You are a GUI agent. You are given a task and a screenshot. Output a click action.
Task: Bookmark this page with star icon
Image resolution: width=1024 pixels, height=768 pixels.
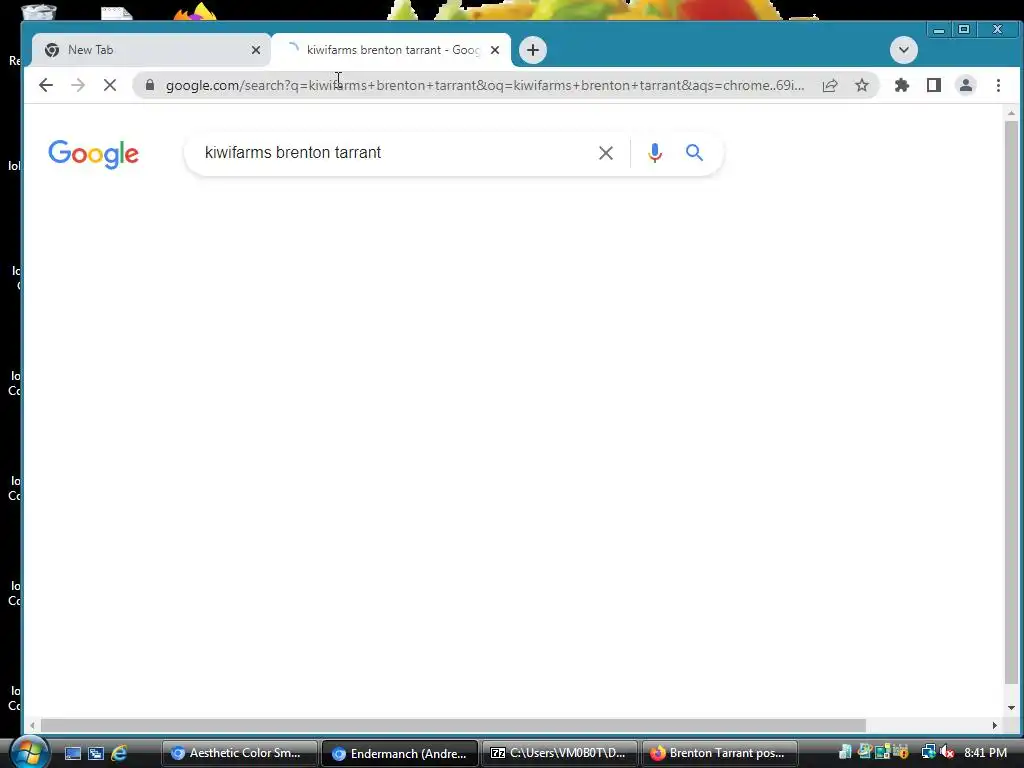(x=862, y=85)
